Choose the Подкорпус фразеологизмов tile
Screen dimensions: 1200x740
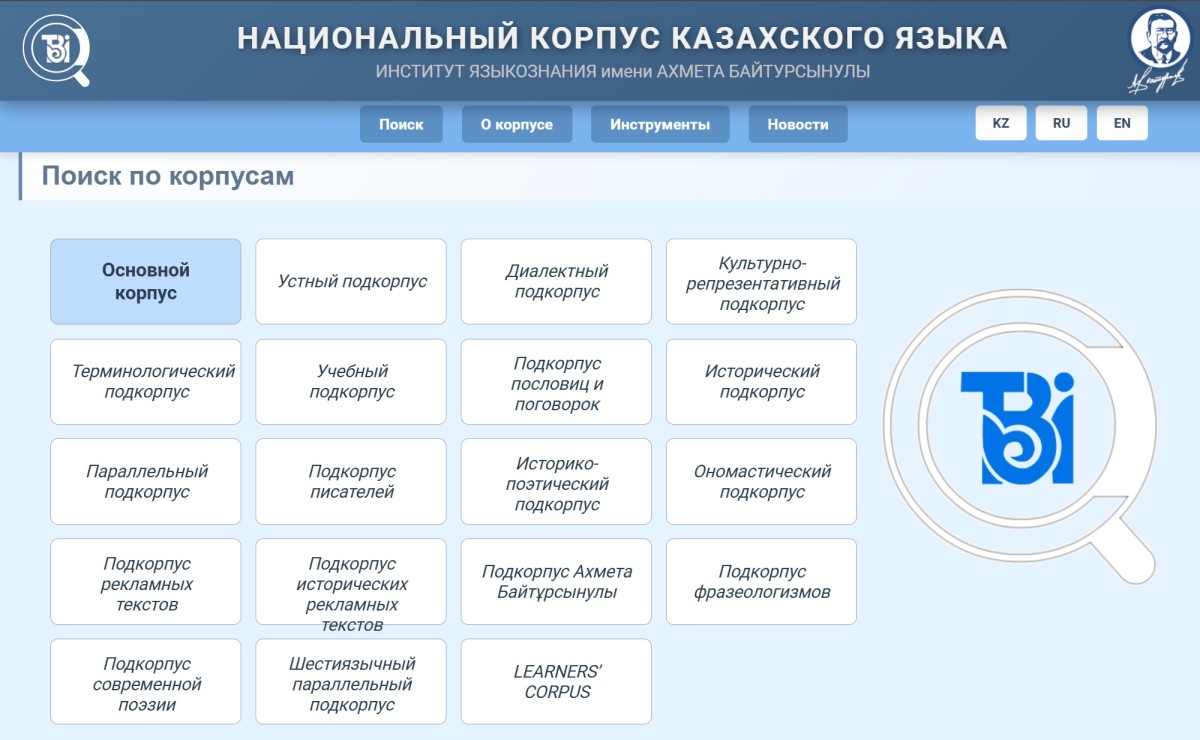(761, 581)
